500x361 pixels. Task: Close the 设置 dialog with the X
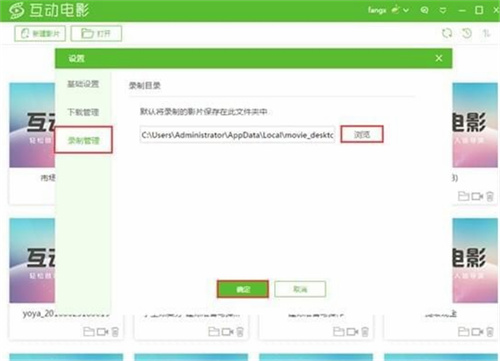click(x=439, y=58)
